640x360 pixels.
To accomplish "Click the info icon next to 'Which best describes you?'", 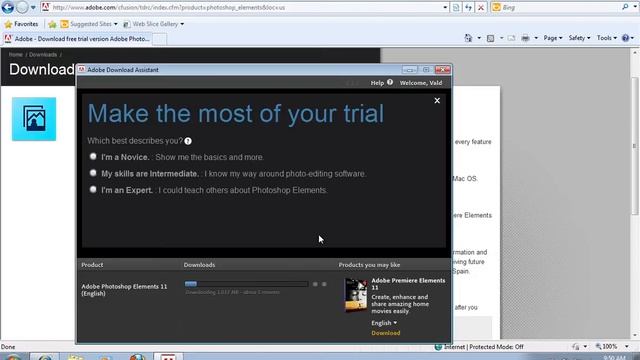I will (x=188, y=141).
